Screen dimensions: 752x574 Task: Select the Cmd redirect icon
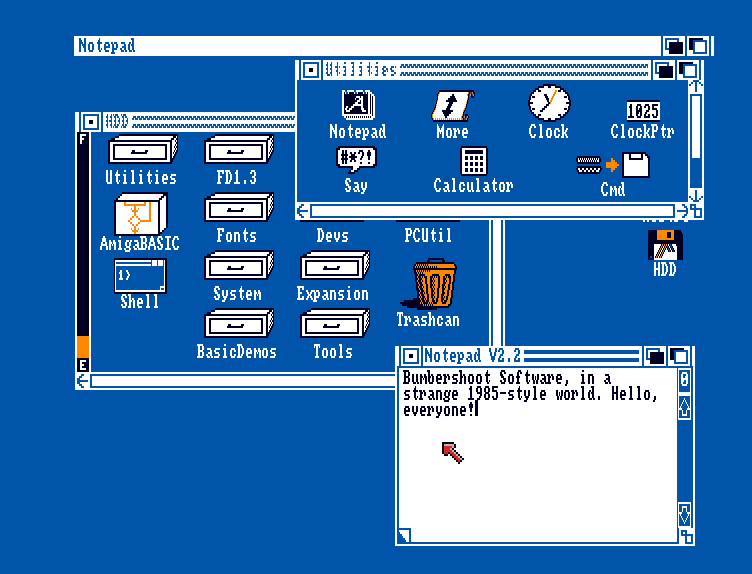tap(612, 165)
